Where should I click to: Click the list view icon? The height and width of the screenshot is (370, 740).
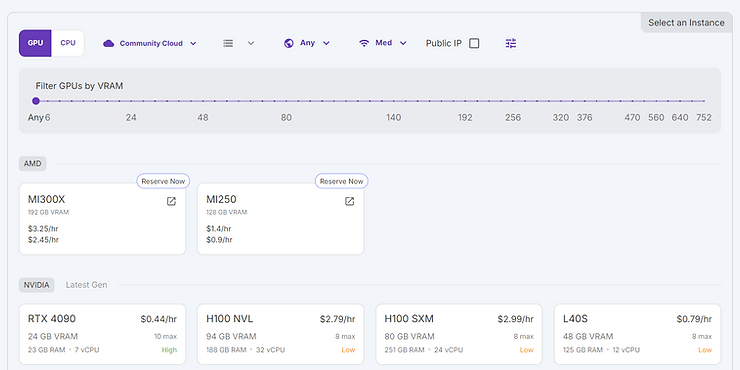pyautogui.click(x=228, y=43)
